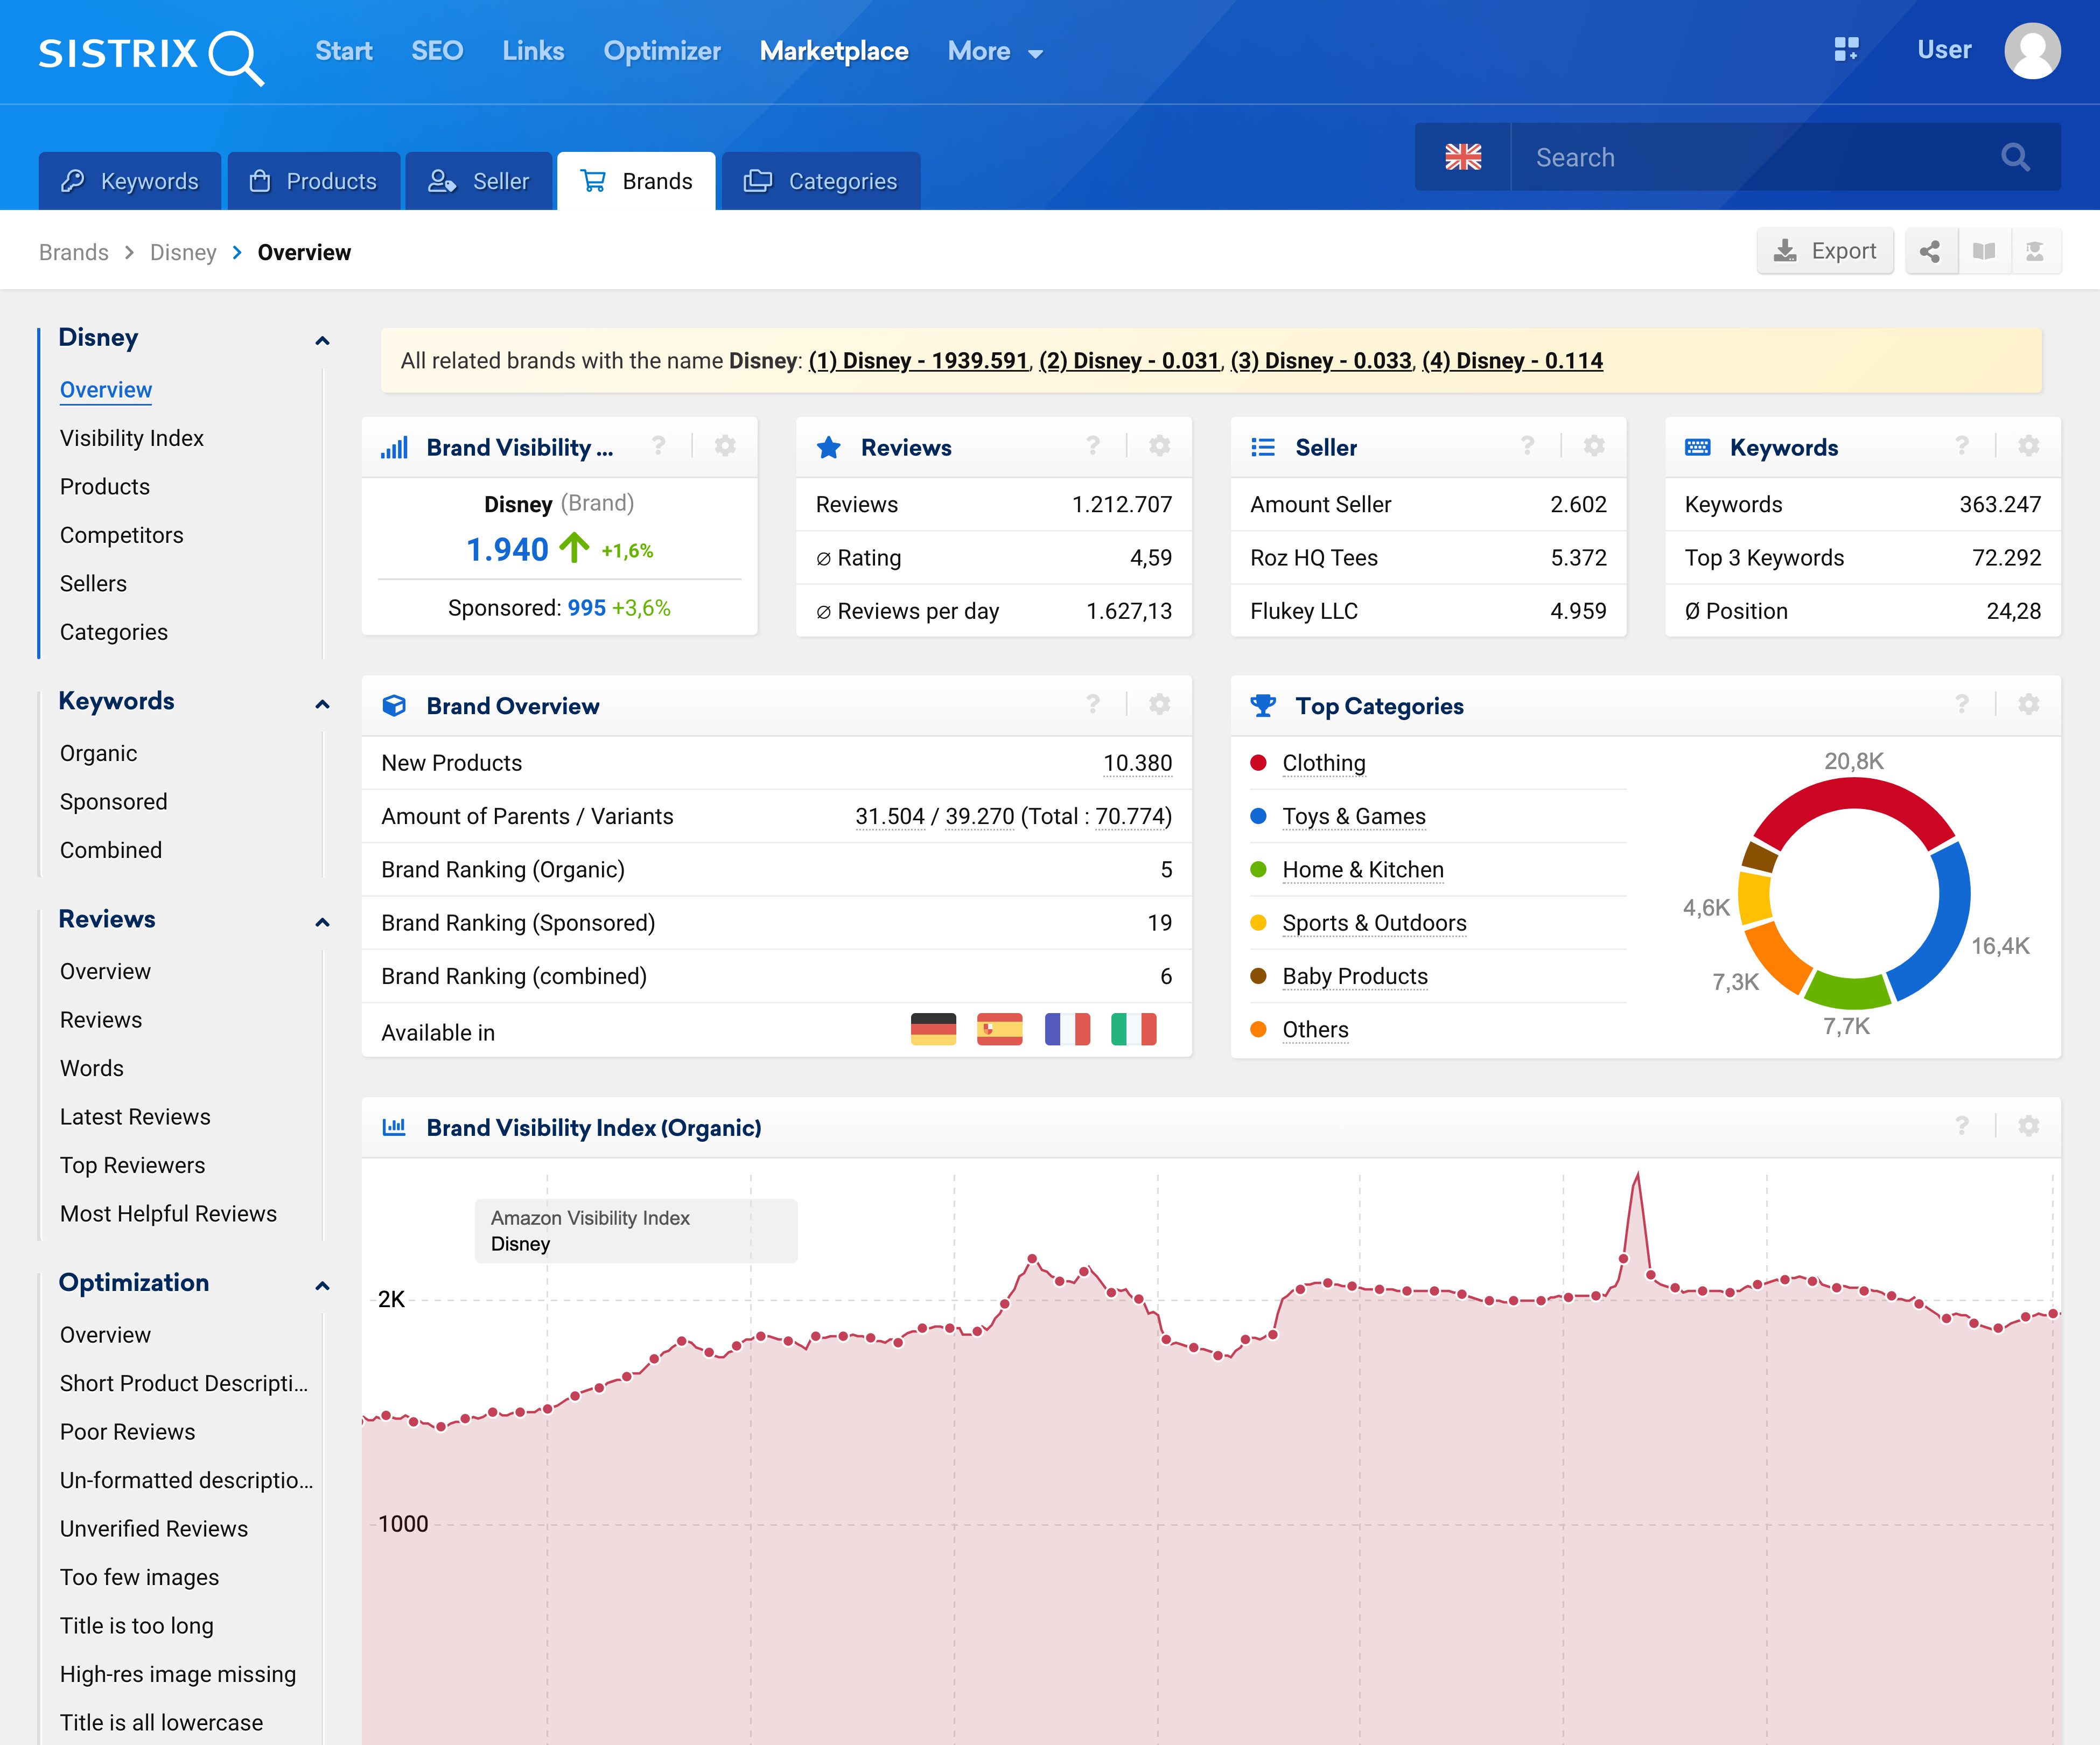Open settings gear for the Keywords box
This screenshot has width=2100, height=1745.
(x=2028, y=446)
